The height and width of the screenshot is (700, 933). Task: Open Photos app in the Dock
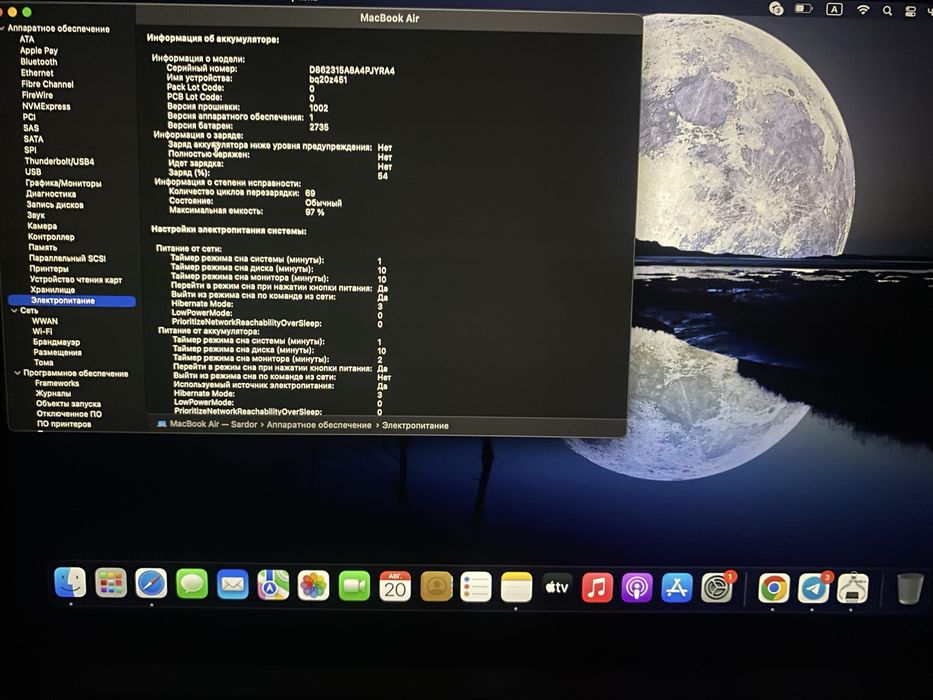tap(314, 586)
